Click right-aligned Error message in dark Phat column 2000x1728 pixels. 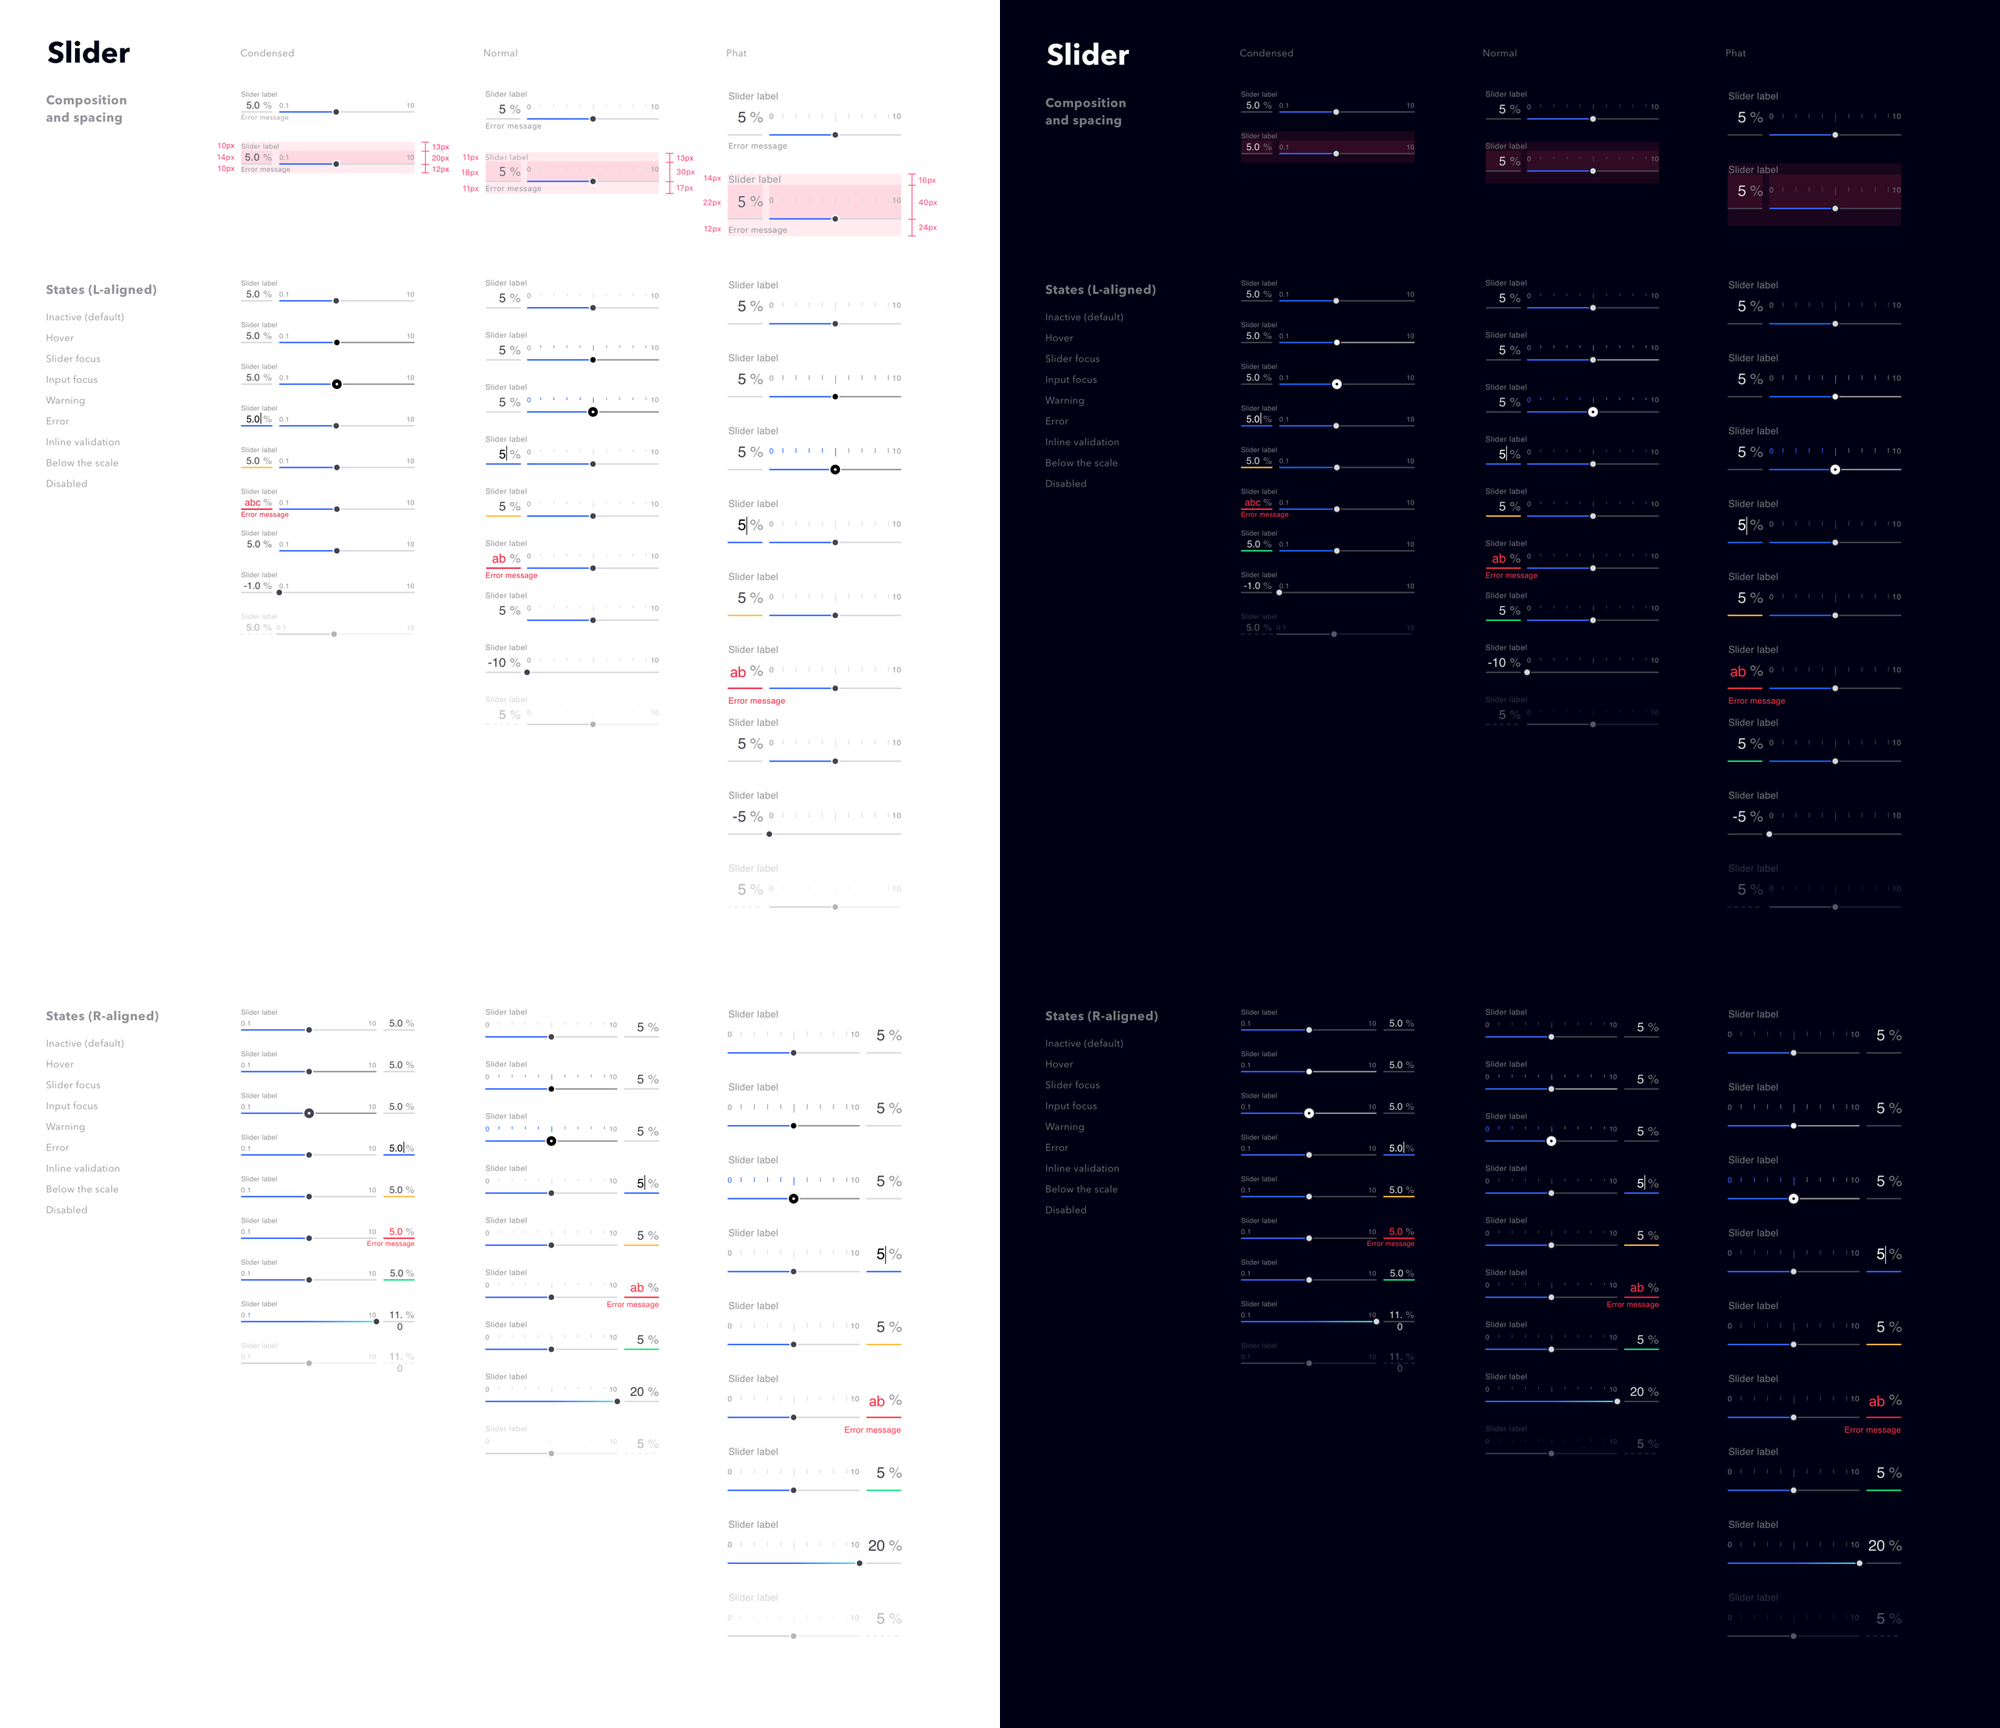click(x=1872, y=1430)
